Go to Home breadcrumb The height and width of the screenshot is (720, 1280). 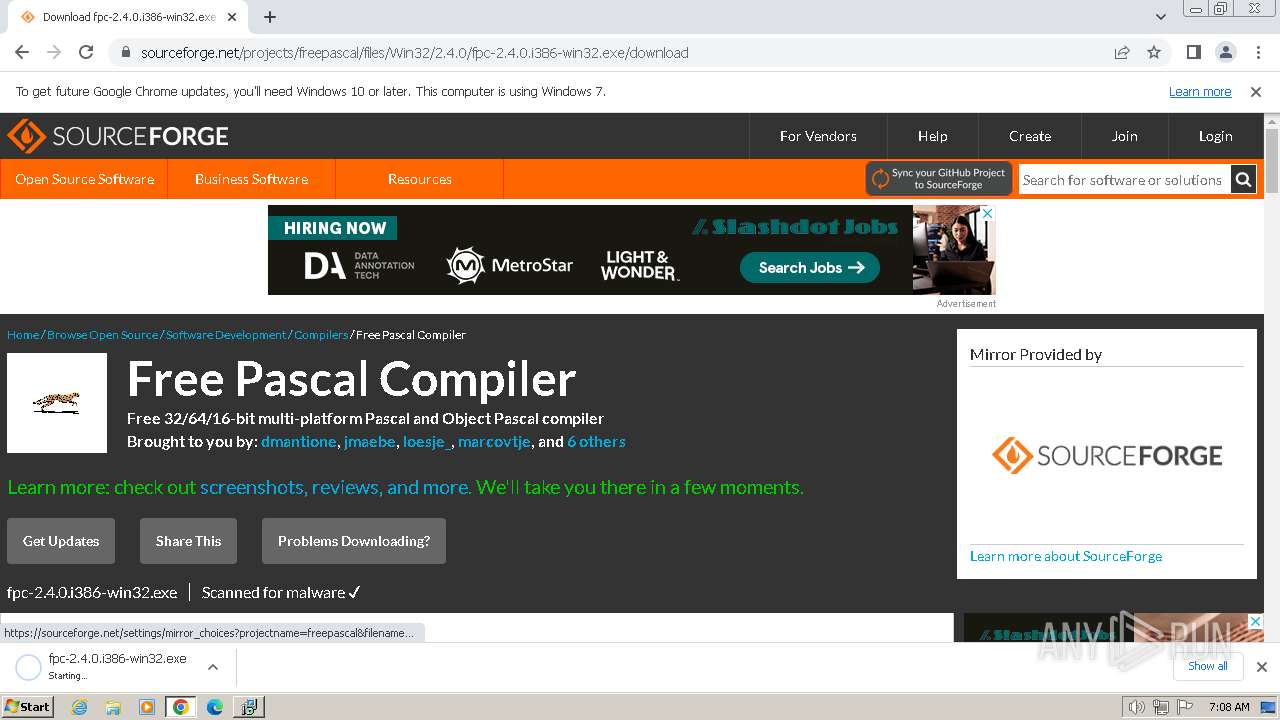tap(23, 335)
